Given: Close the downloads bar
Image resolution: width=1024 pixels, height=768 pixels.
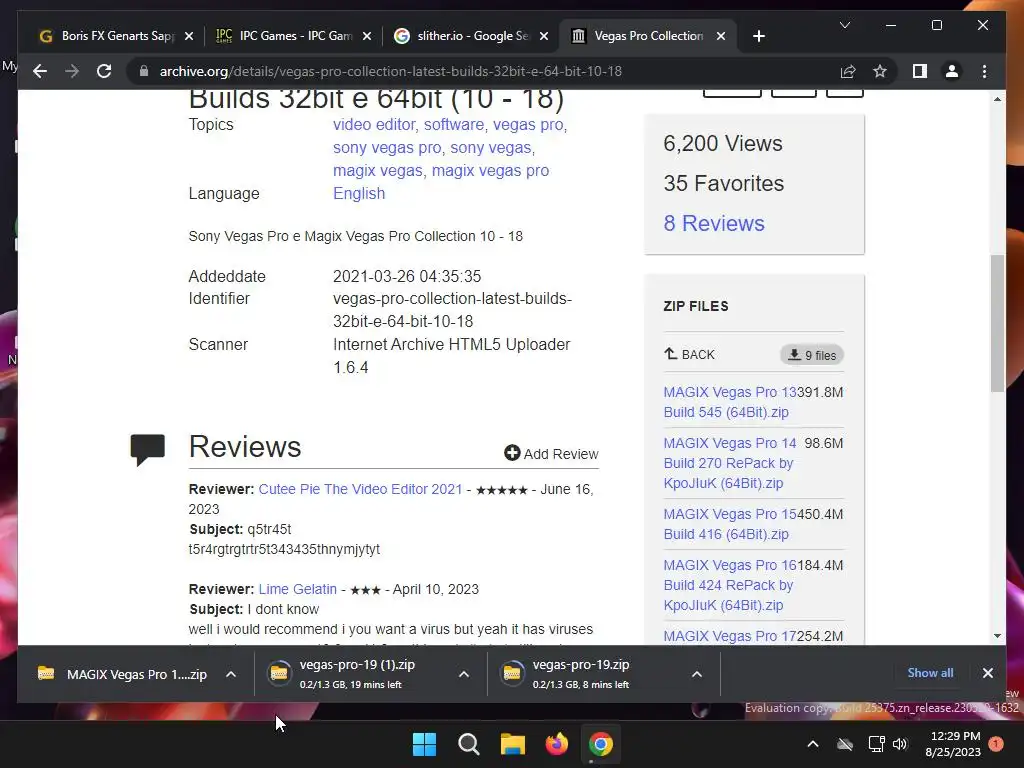Looking at the screenshot, I should tap(987, 673).
